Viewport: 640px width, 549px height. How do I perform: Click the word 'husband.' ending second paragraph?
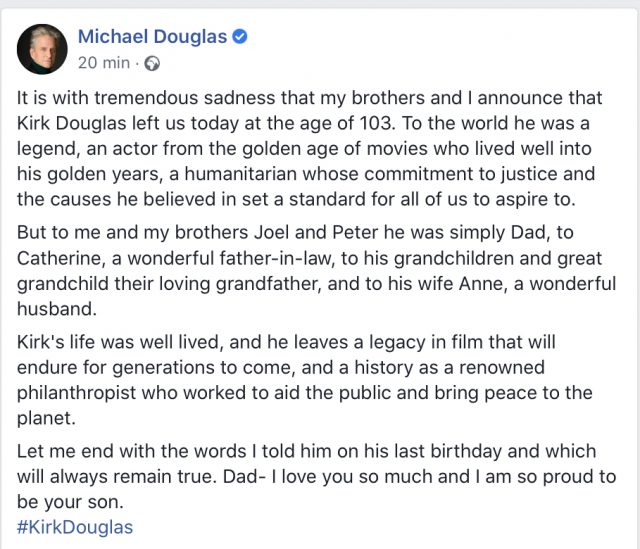pos(57,309)
